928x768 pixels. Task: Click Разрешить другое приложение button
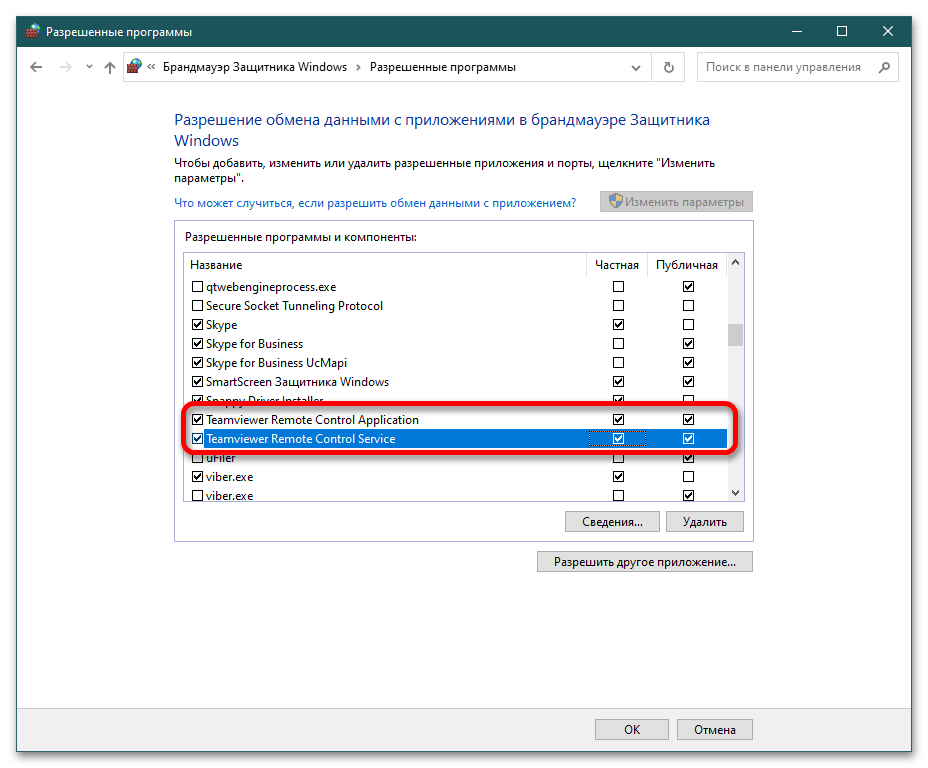(x=645, y=562)
